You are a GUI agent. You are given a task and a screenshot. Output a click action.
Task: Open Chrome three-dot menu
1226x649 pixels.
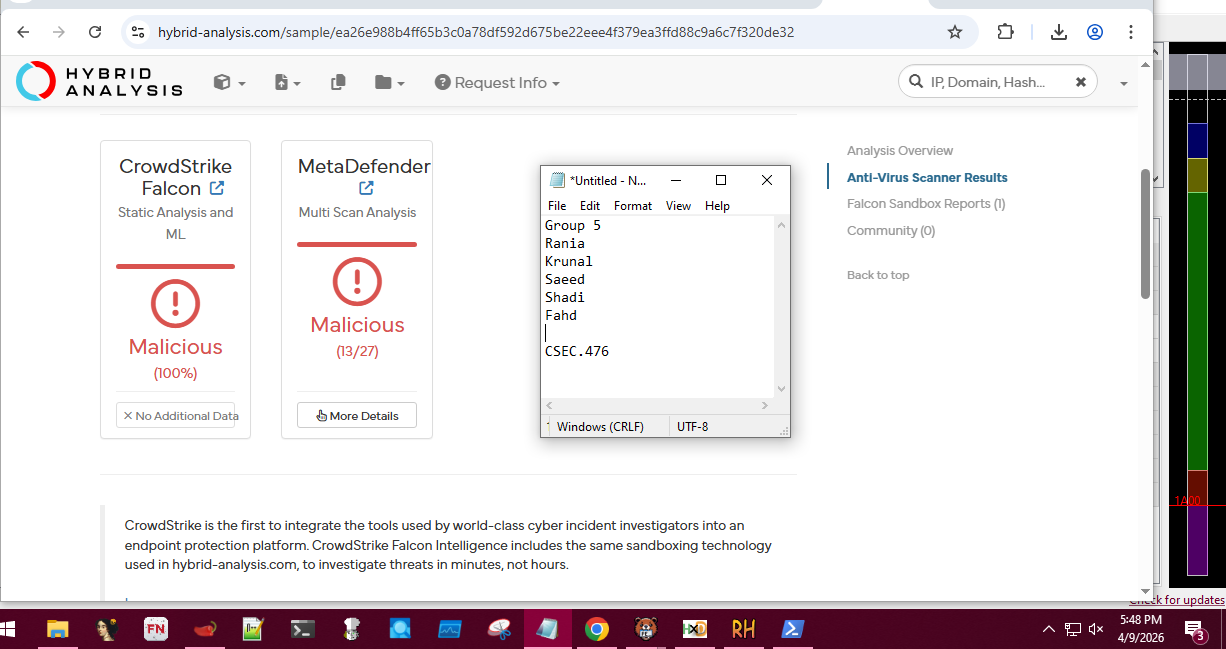click(1131, 32)
